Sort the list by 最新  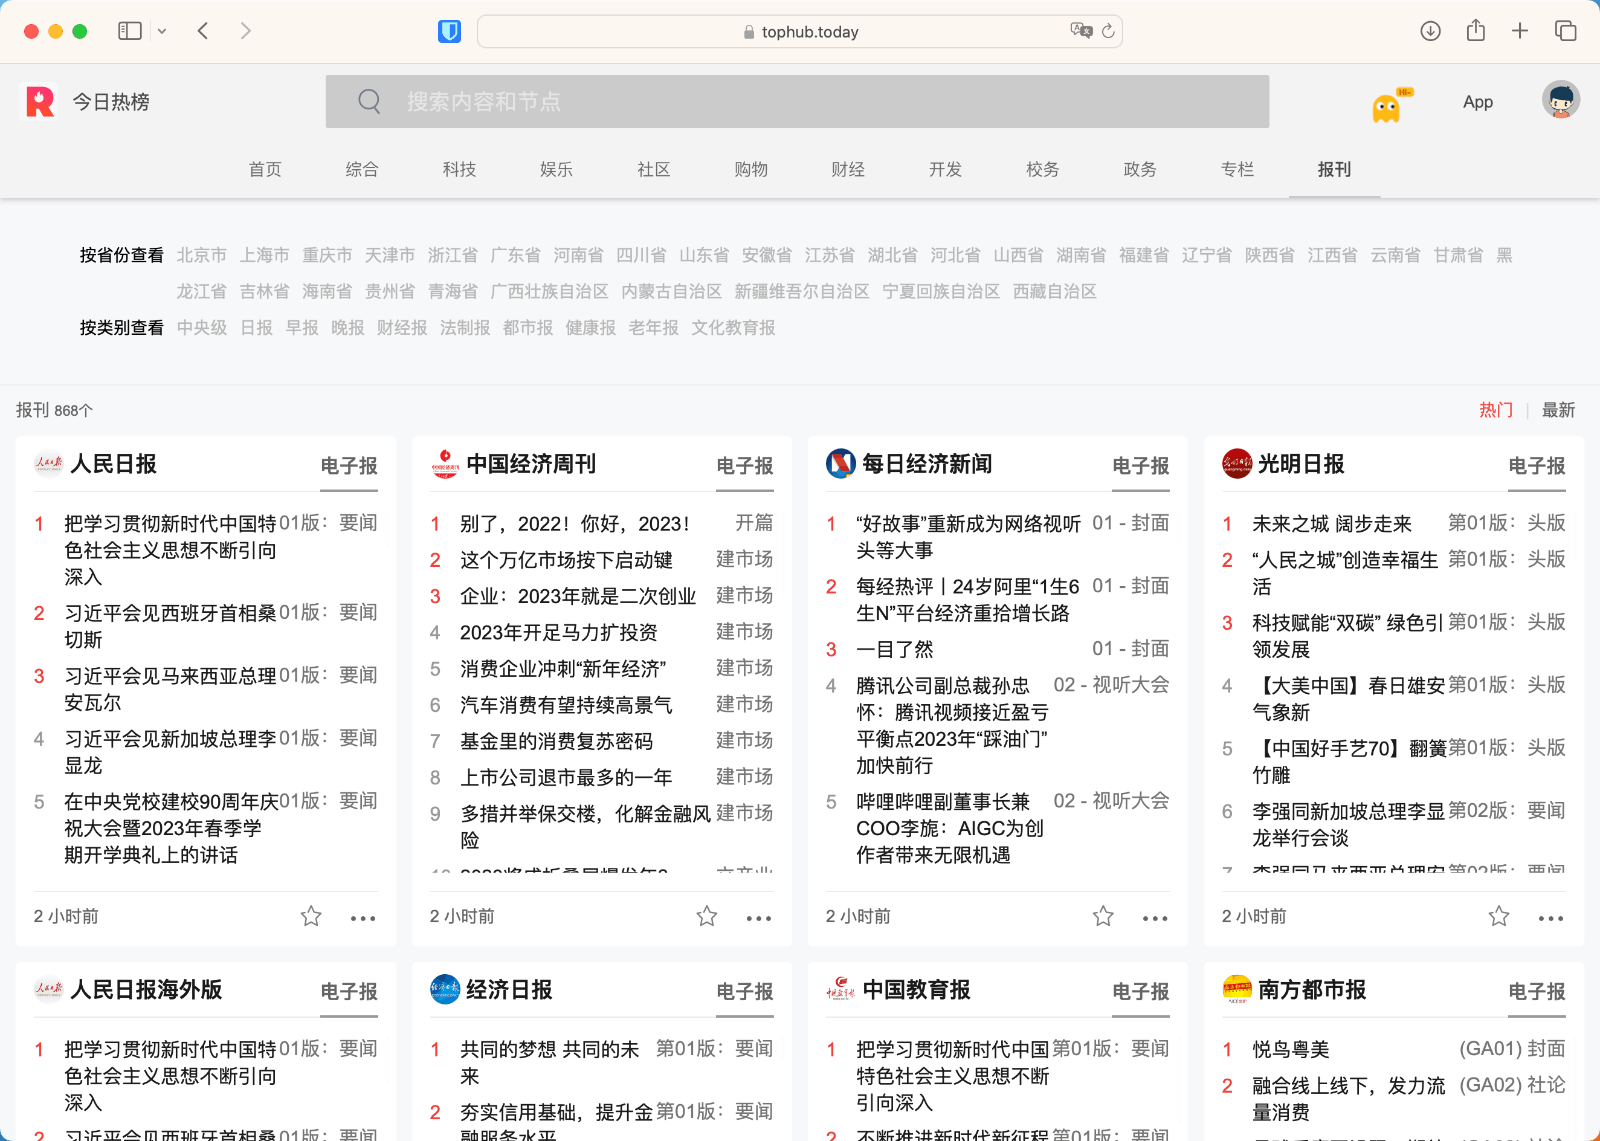pos(1558,410)
